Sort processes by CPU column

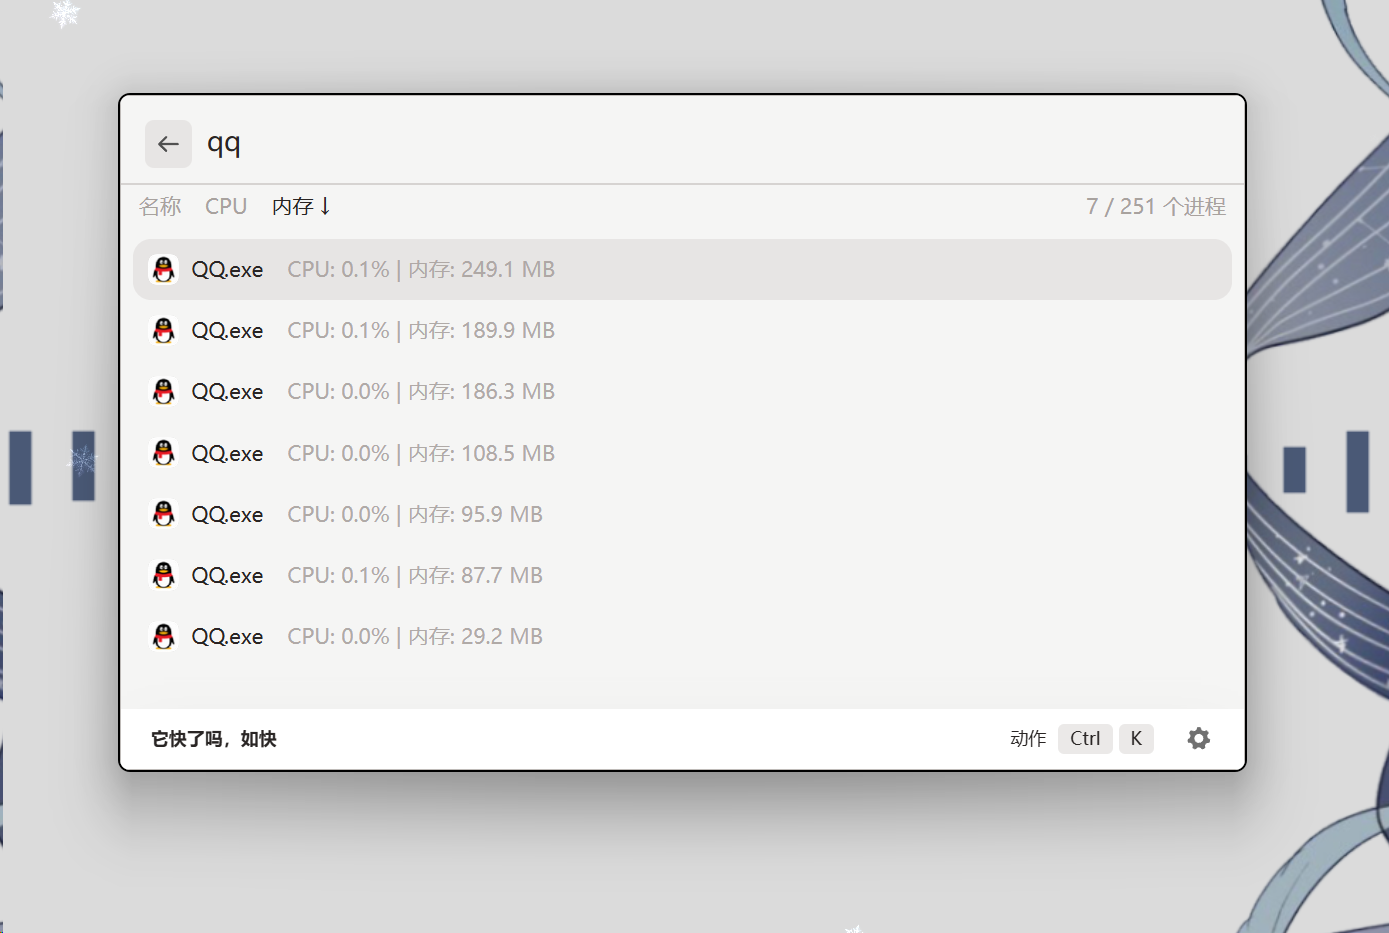click(226, 206)
